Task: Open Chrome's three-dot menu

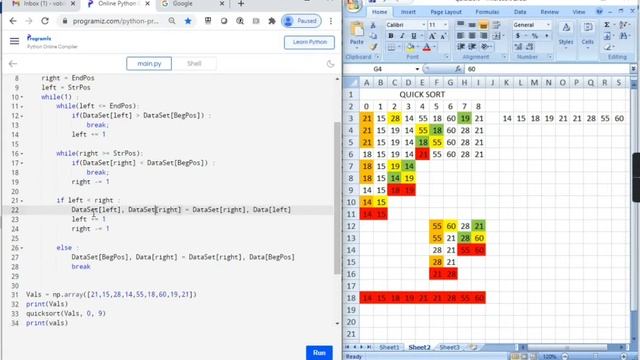Action: pyautogui.click(x=331, y=21)
